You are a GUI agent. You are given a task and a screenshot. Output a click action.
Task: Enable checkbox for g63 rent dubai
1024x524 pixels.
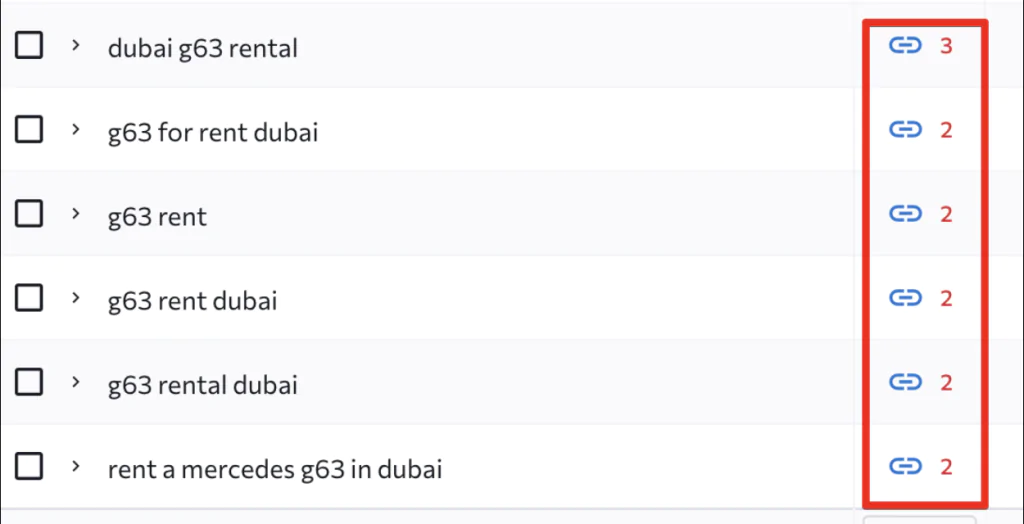tap(29, 298)
